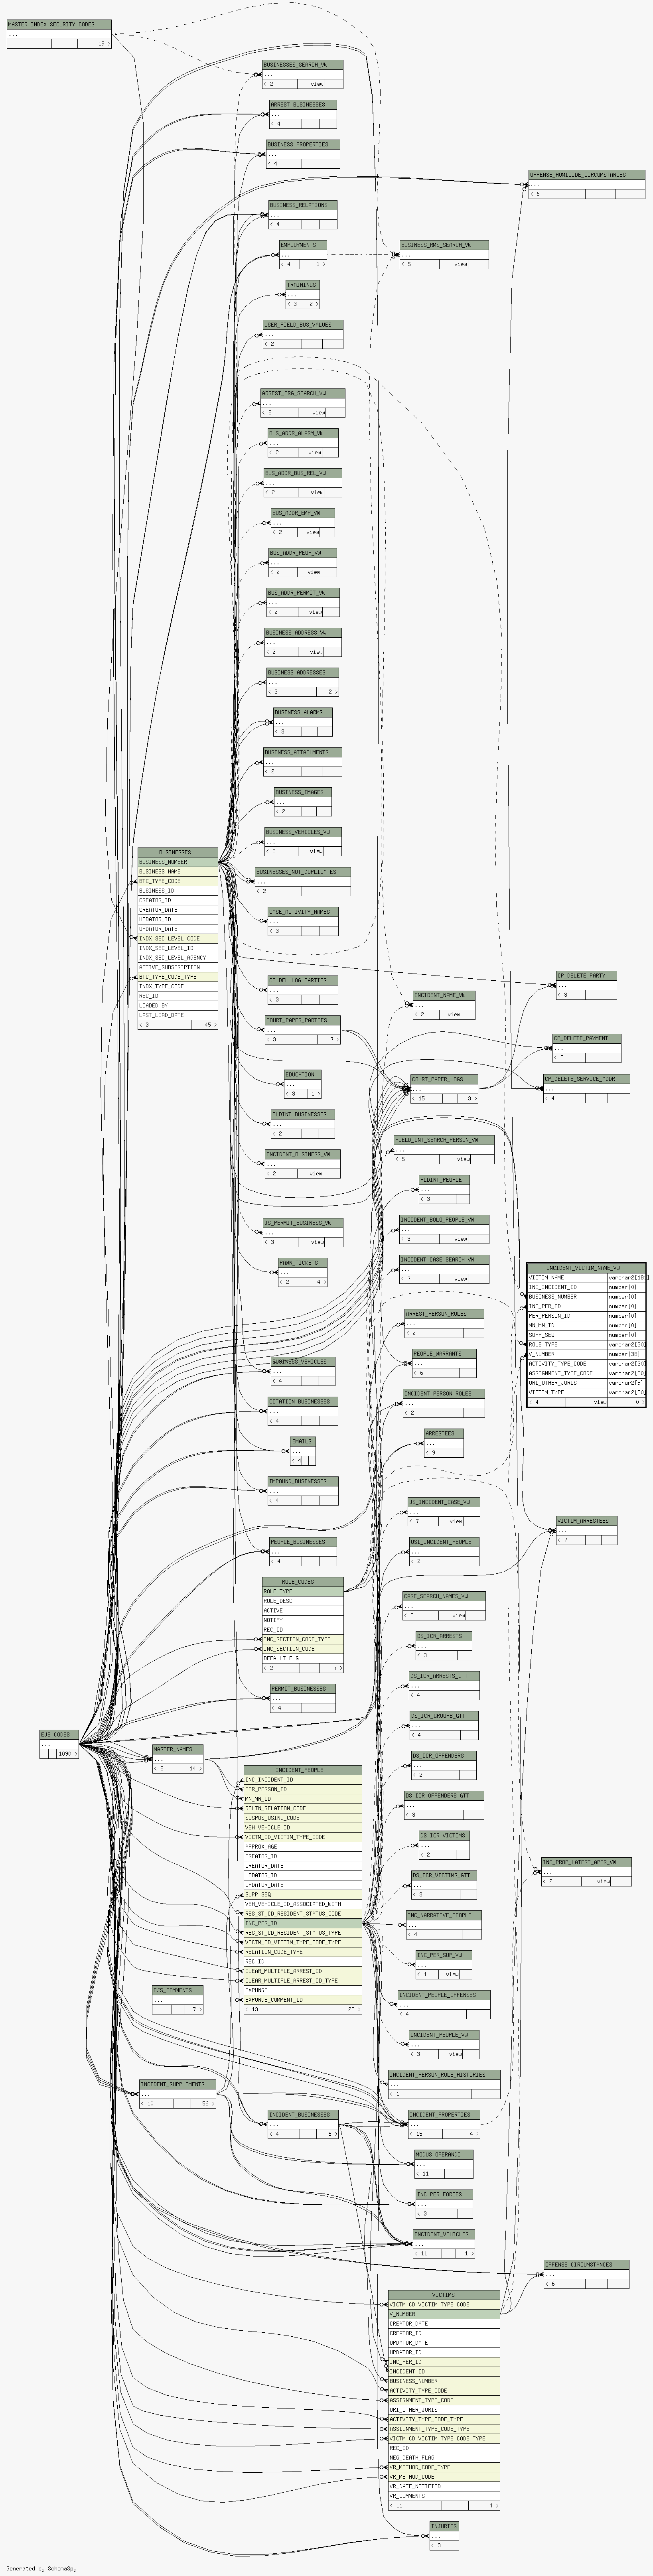Click the Generated by SchemaSpy footer text
The image size is (653, 2576).
click(x=41, y=2568)
